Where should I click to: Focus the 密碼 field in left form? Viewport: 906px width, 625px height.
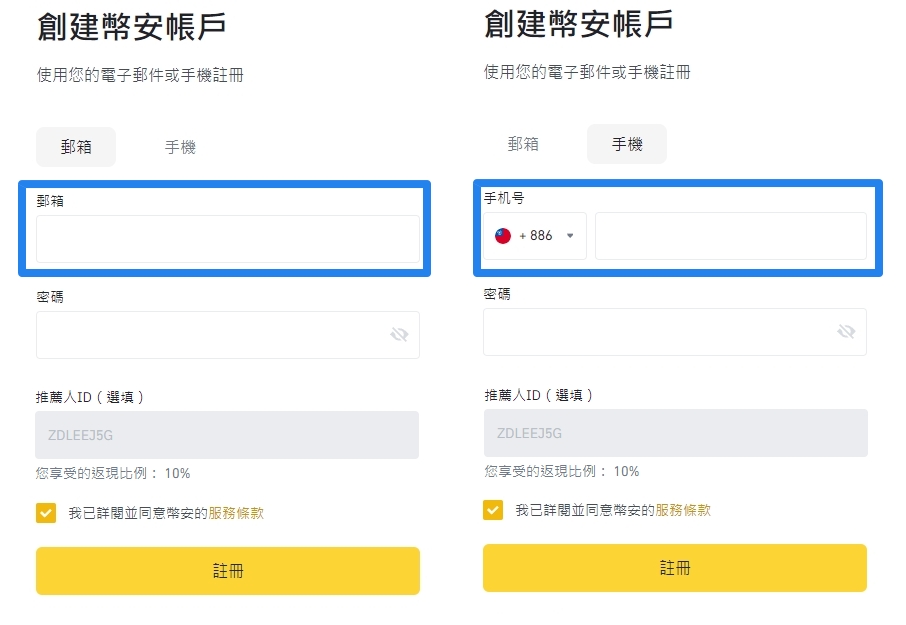(x=228, y=335)
